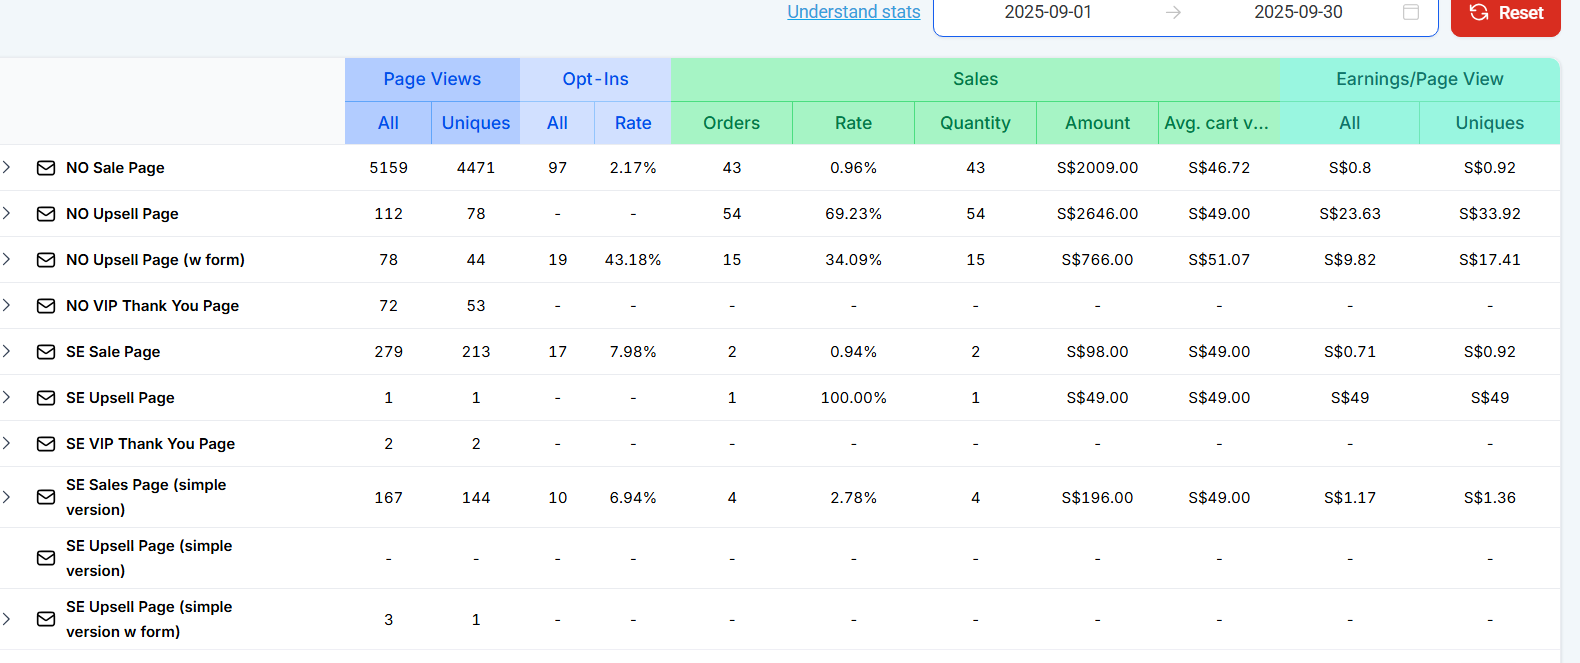Image resolution: width=1580 pixels, height=663 pixels.
Task: Click envelope icon for SE Upsell Page (simple version)
Action: point(46,558)
